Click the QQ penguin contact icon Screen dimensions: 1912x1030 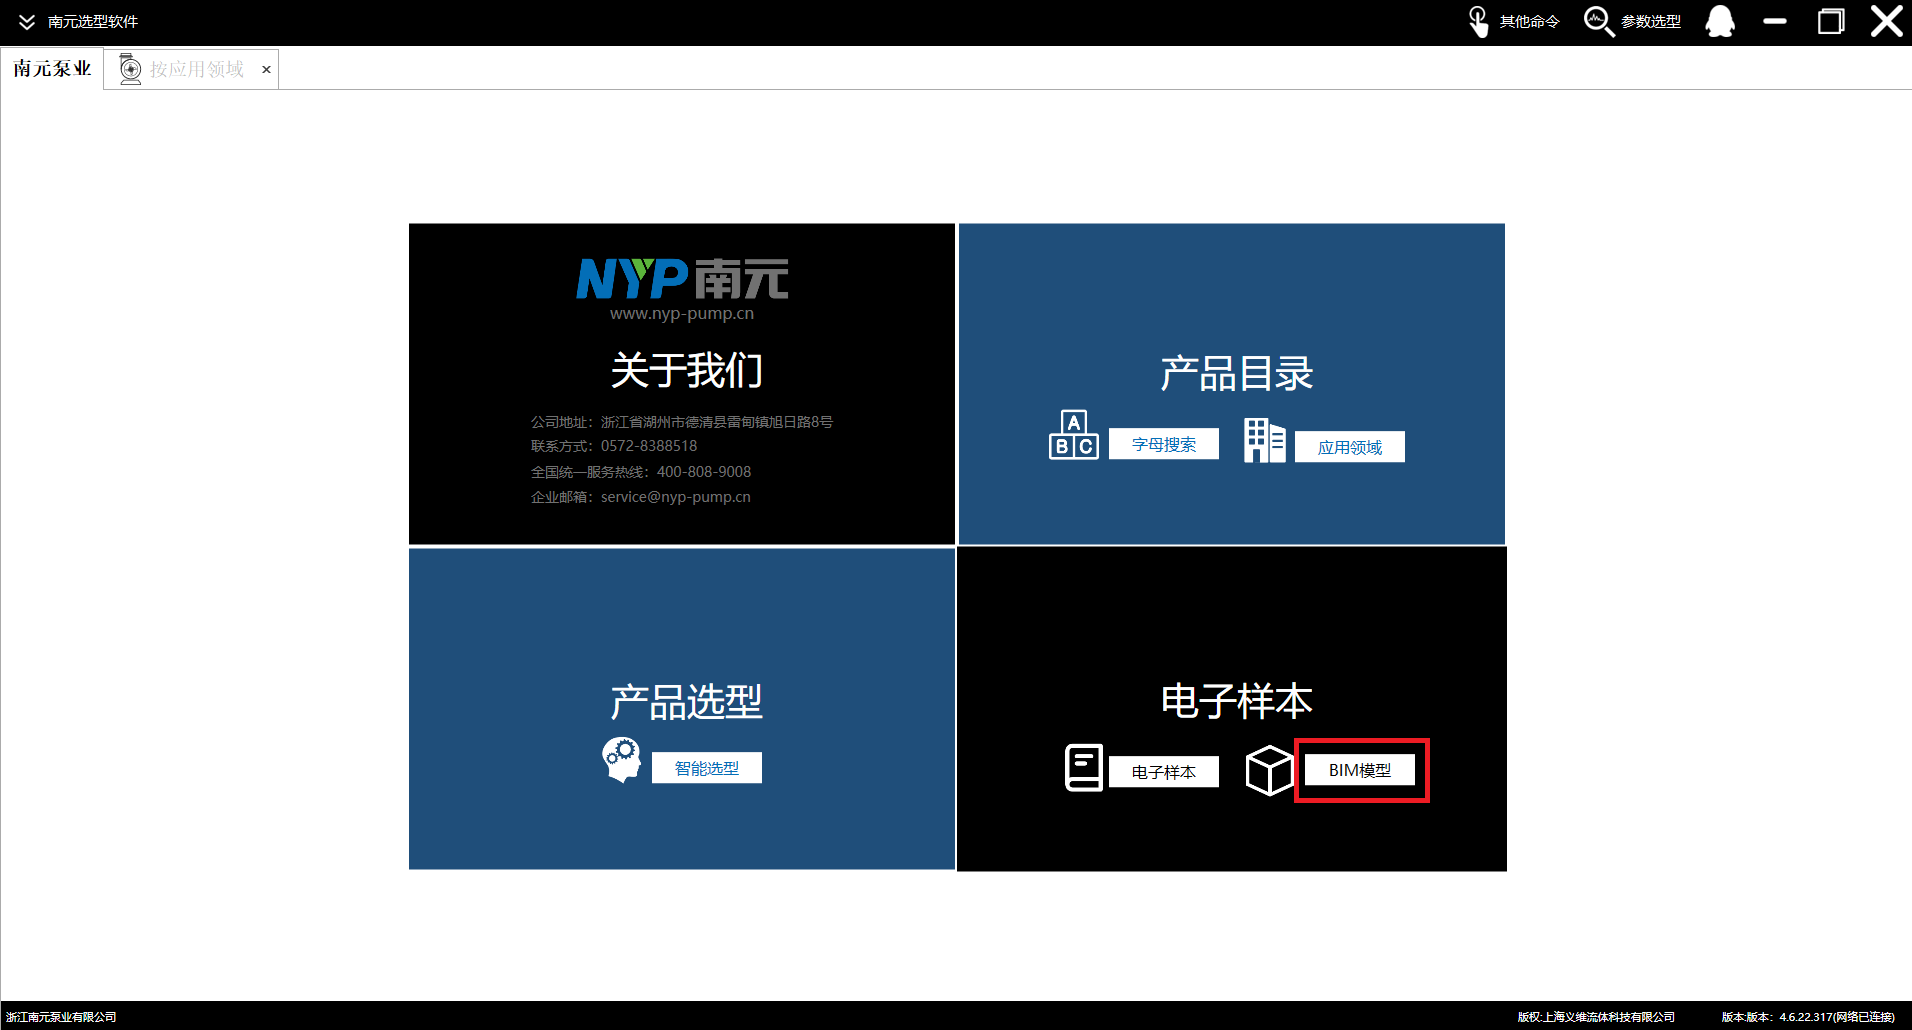[1720, 21]
